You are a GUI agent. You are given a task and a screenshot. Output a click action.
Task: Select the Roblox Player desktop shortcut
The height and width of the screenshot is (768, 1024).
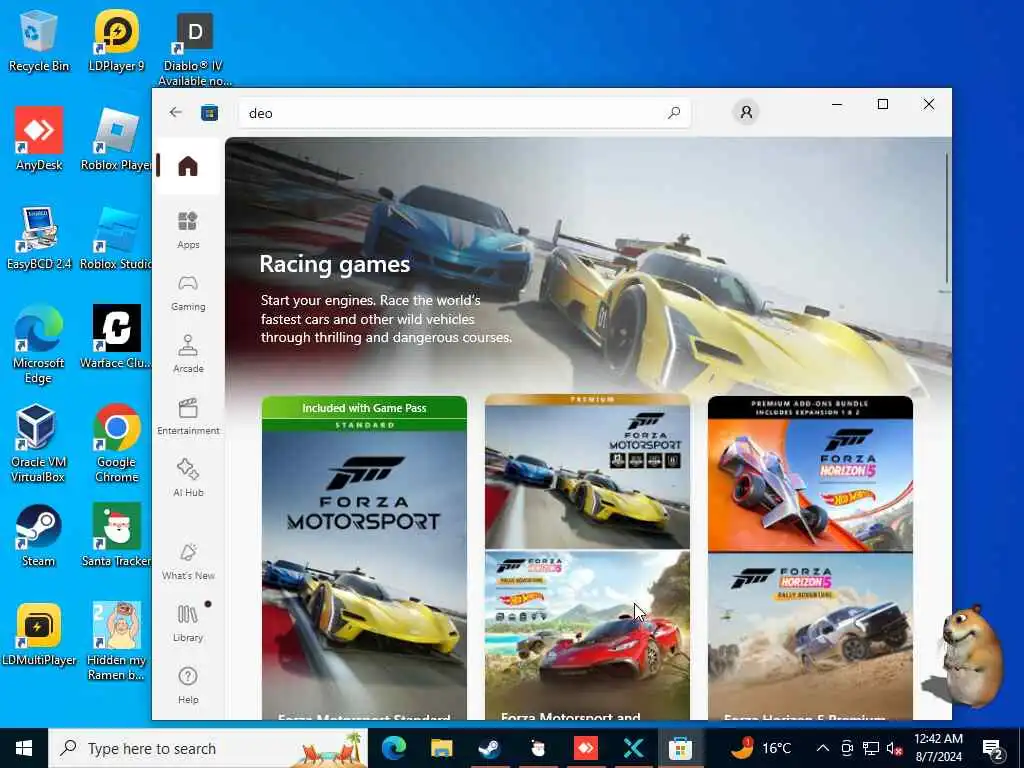pyautogui.click(x=116, y=139)
